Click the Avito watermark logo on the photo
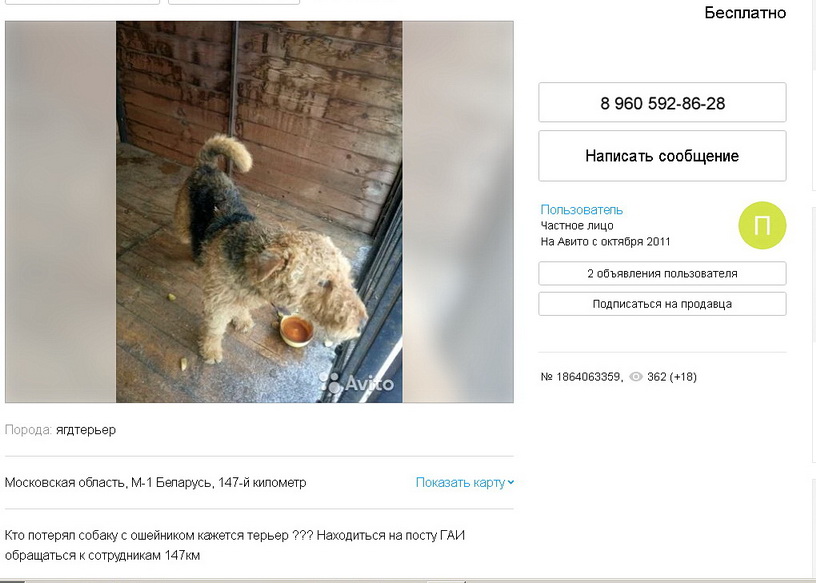The width and height of the screenshot is (816, 583). (x=356, y=384)
